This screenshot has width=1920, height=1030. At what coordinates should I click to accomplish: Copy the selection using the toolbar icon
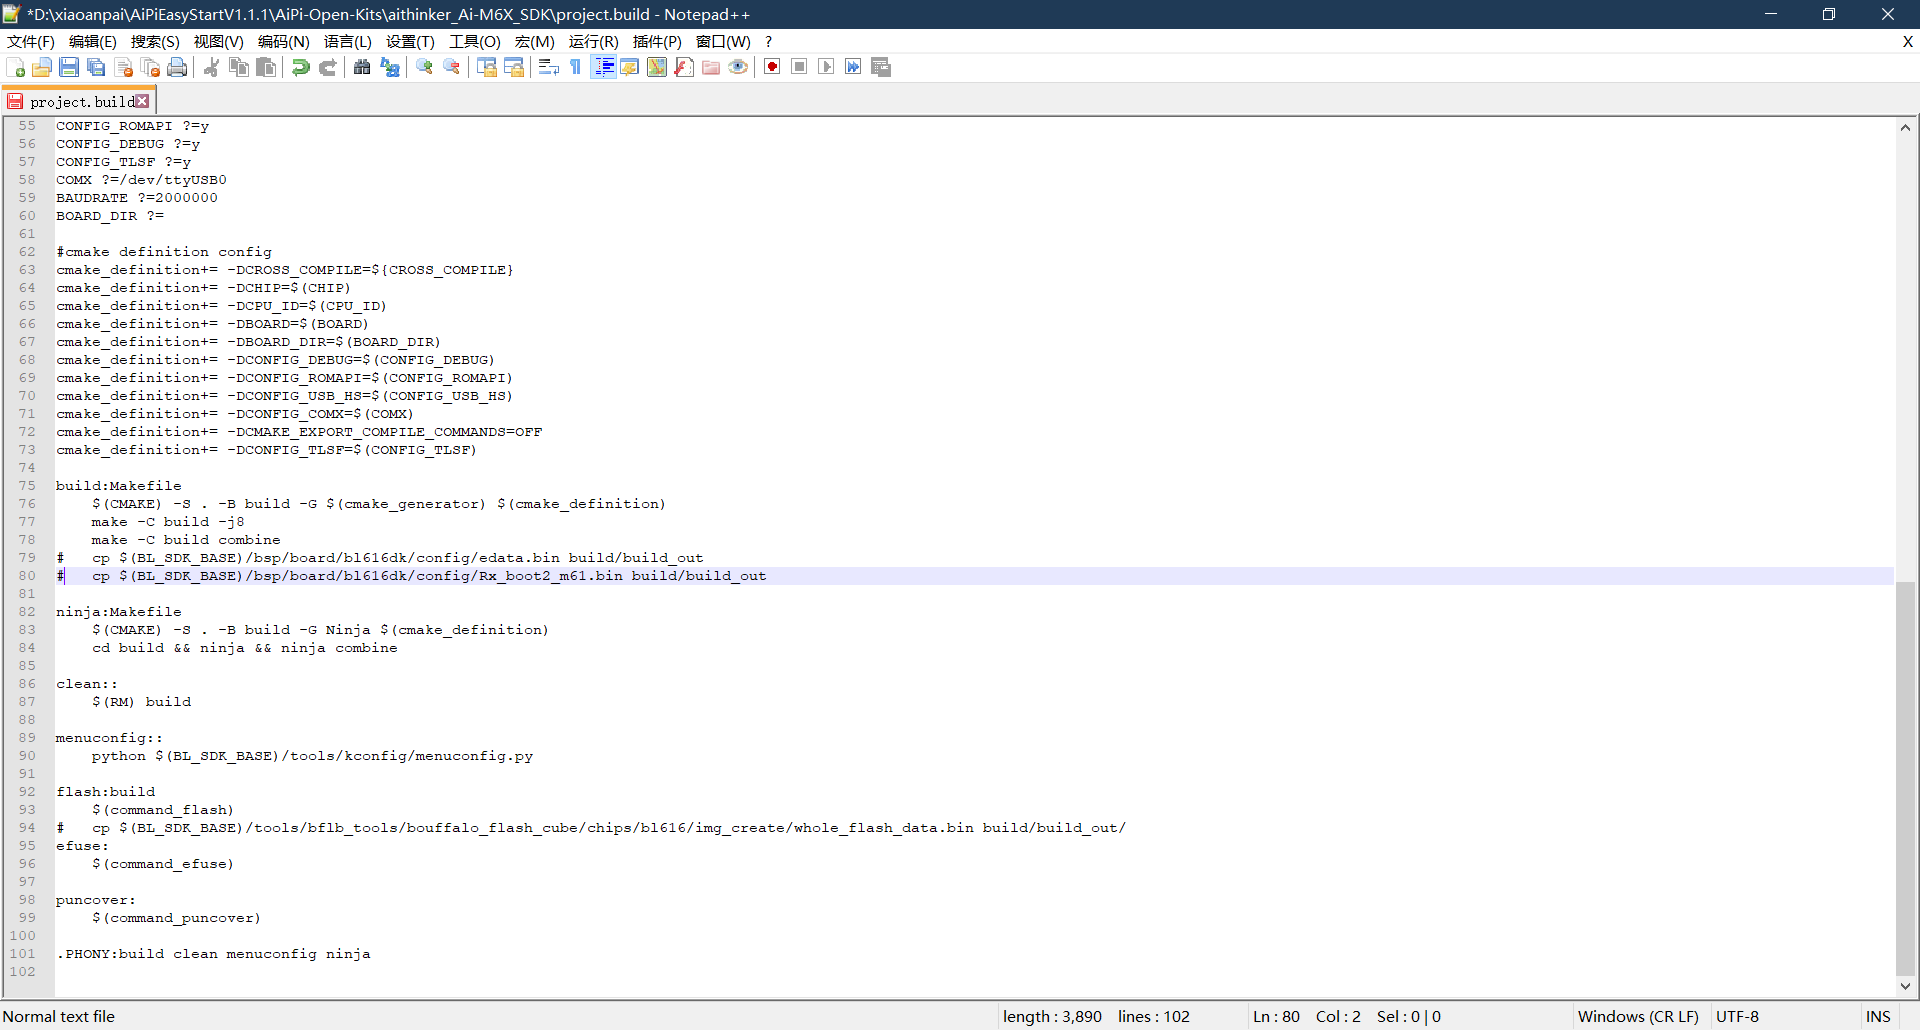[x=238, y=67]
